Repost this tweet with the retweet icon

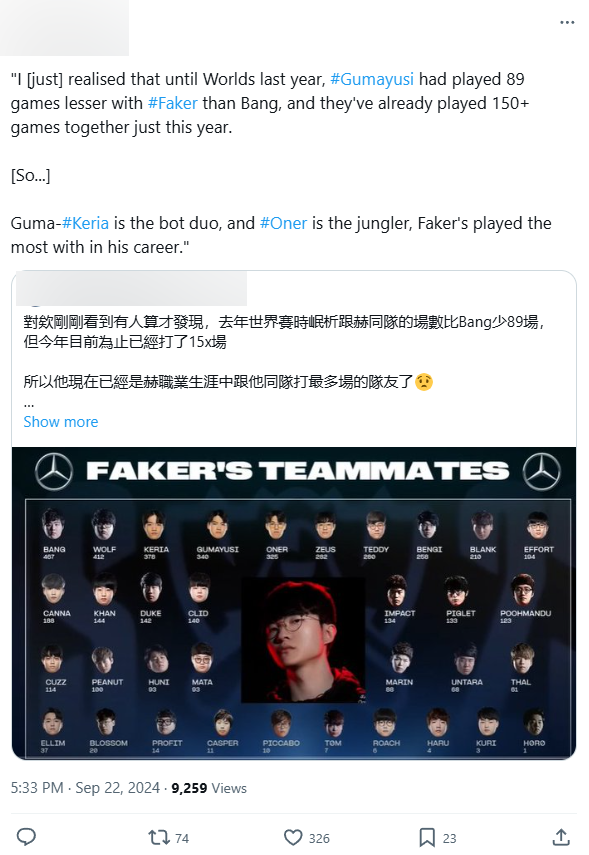click(x=159, y=837)
